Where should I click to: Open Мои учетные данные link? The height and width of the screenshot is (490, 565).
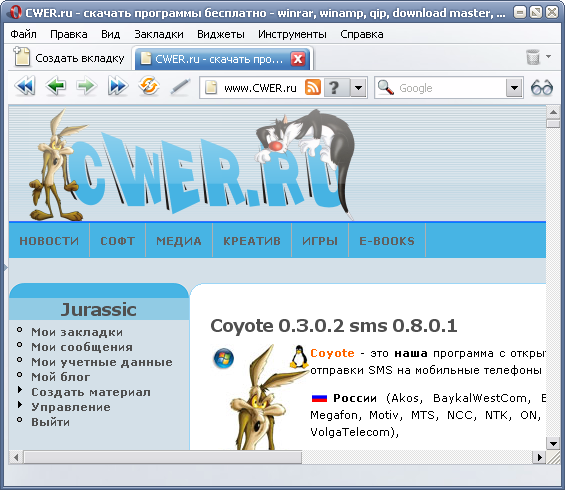(x=102, y=362)
